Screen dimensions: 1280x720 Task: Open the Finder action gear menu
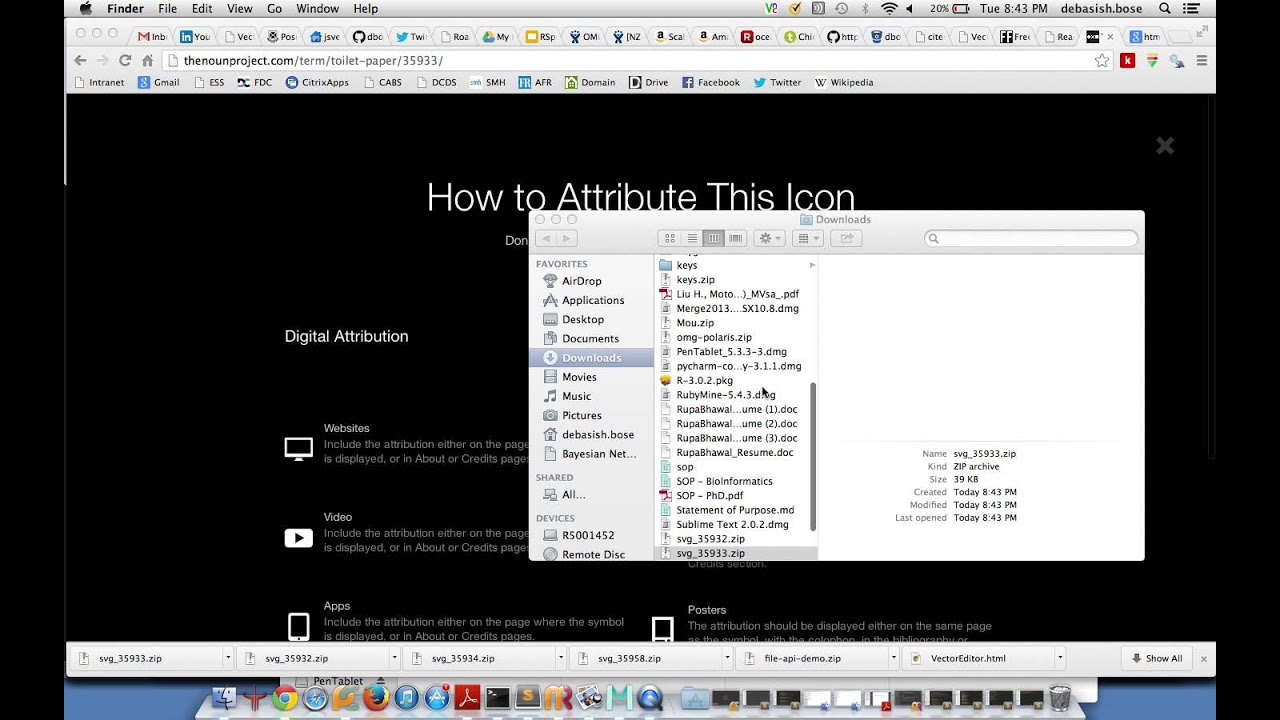[770, 238]
